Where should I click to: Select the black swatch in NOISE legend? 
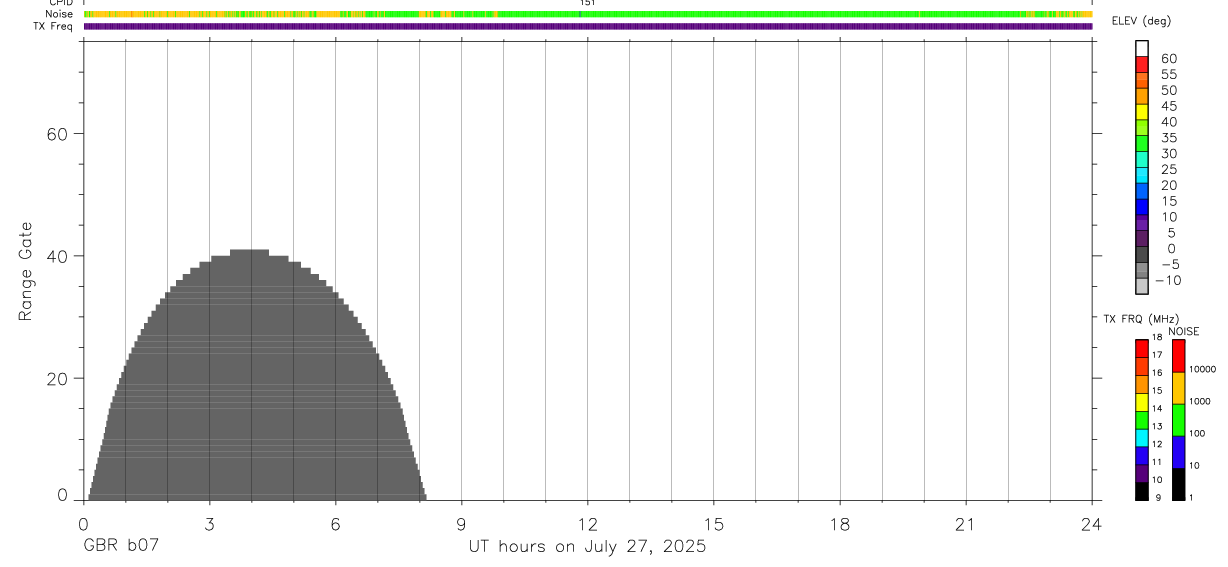coord(1178,484)
